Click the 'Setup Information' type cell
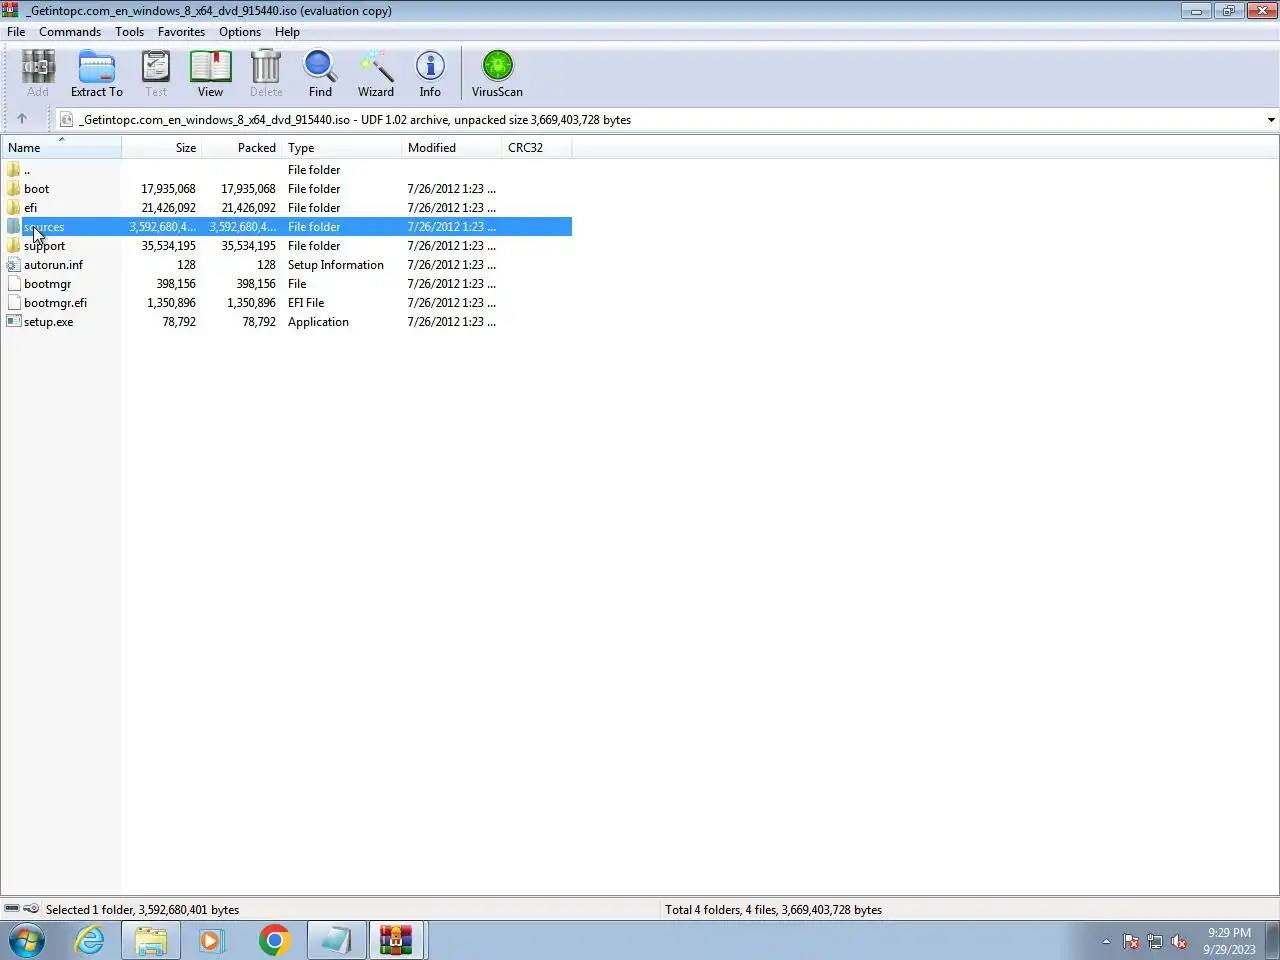The width and height of the screenshot is (1280, 960). click(x=336, y=265)
